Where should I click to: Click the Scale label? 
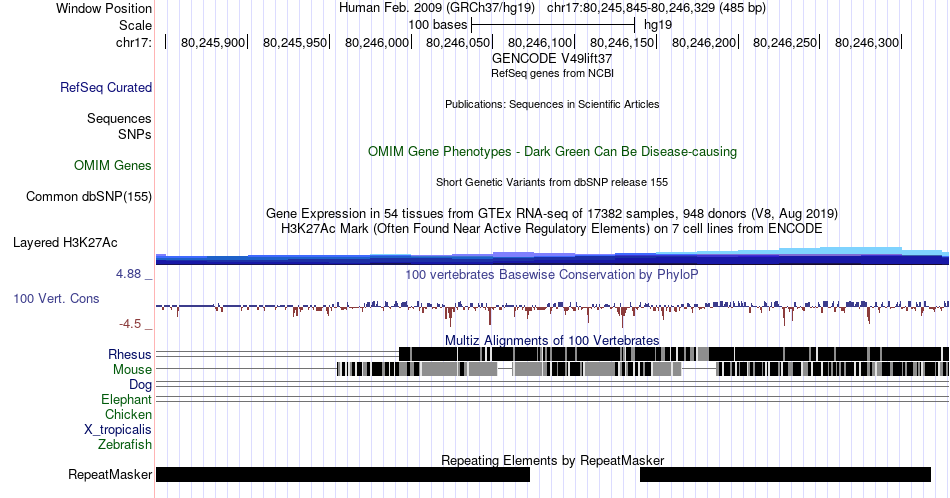tap(135, 25)
